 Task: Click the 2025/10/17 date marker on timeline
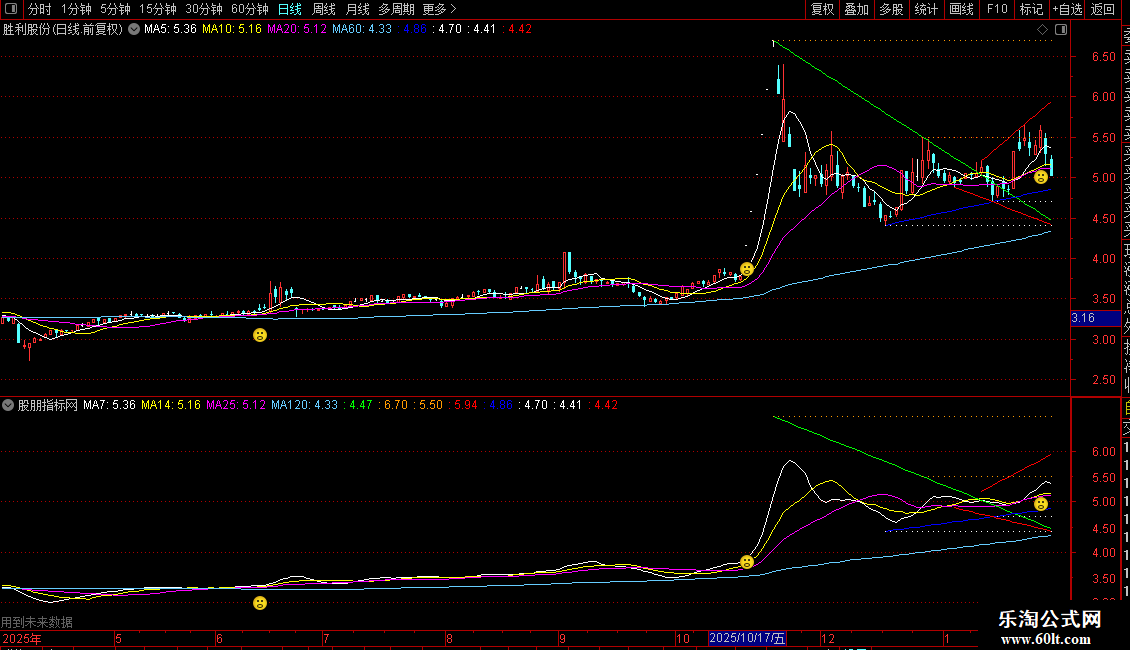coord(748,638)
